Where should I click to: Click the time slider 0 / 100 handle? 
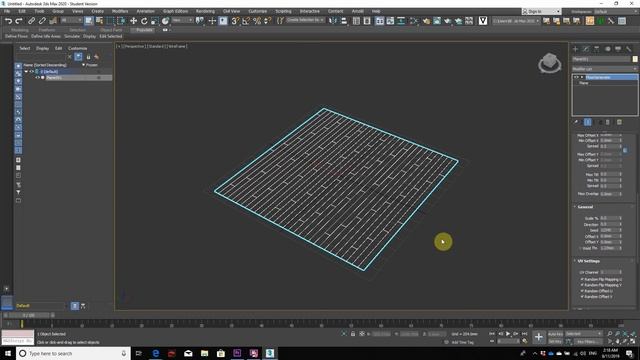[29, 315]
